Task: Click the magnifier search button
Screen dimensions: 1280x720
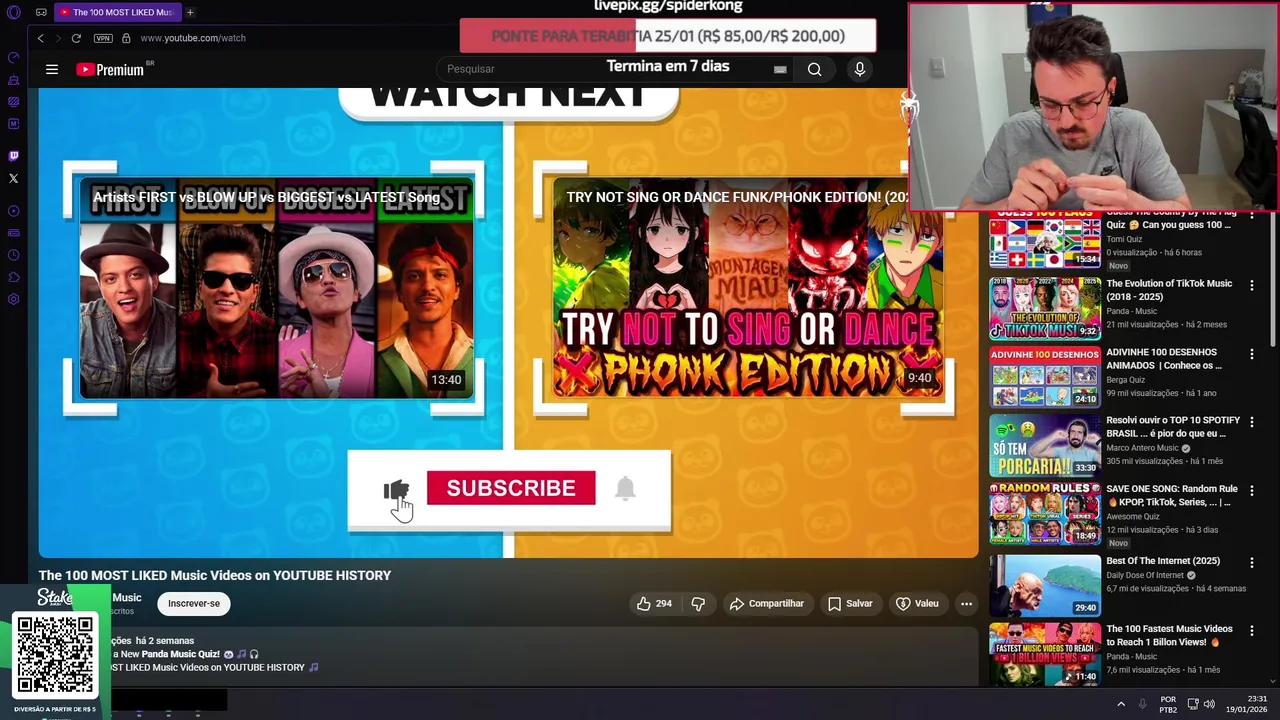Action: pyautogui.click(x=815, y=69)
